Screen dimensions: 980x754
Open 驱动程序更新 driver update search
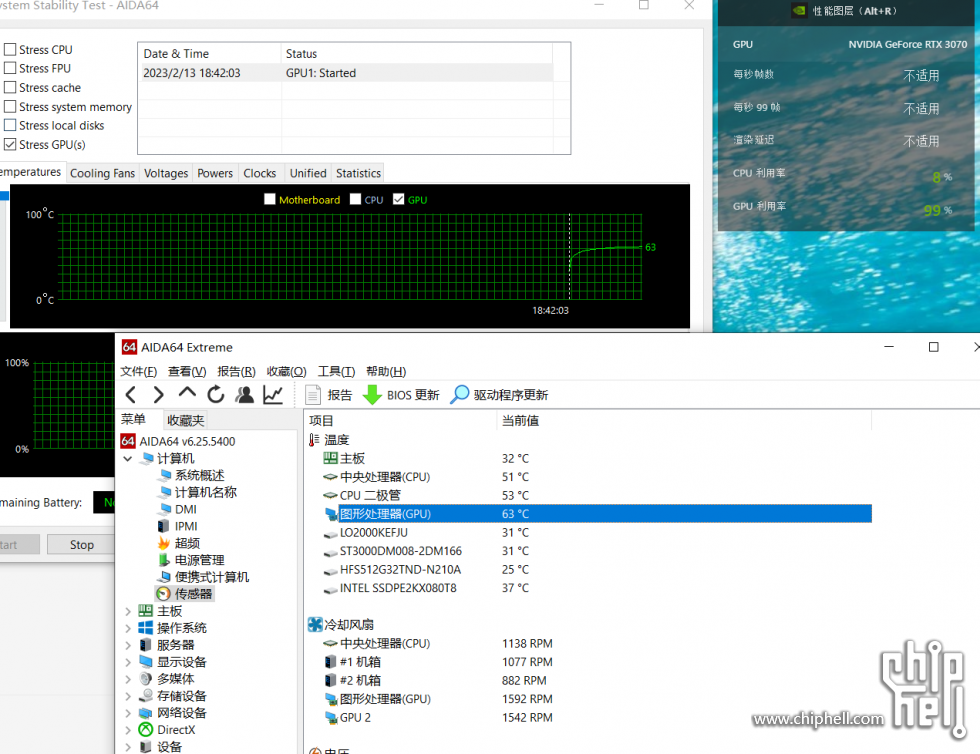click(x=499, y=395)
